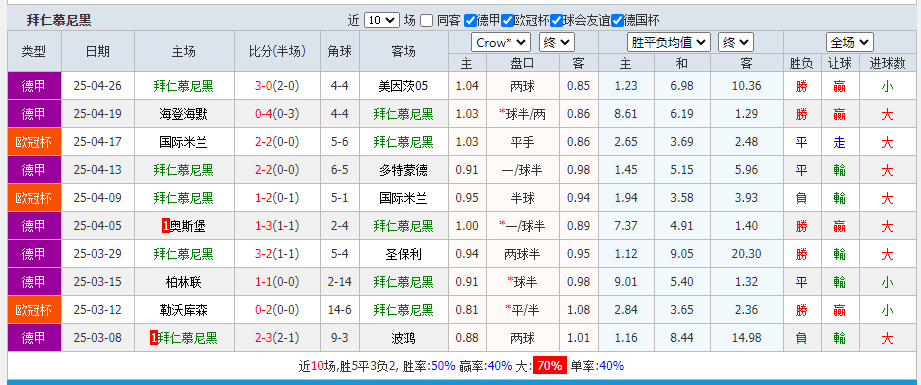The width and height of the screenshot is (921, 385).
Task: Click the 日期 column header
Action: (x=98, y=52)
